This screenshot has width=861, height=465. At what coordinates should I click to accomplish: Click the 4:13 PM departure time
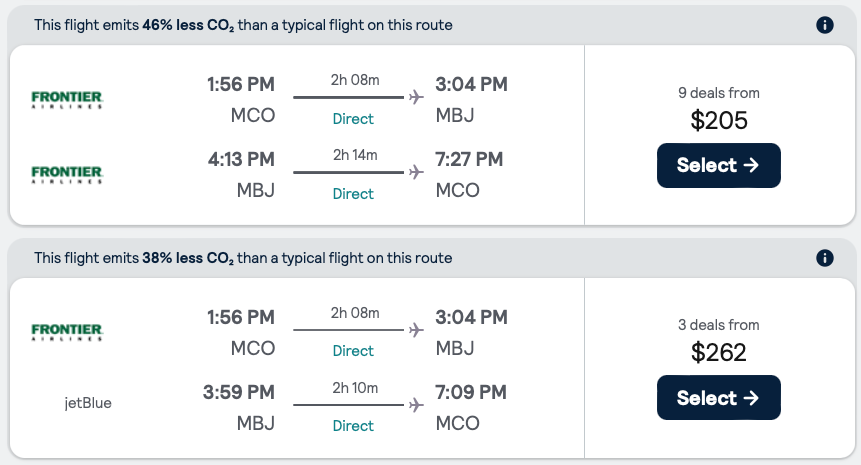[x=240, y=159]
